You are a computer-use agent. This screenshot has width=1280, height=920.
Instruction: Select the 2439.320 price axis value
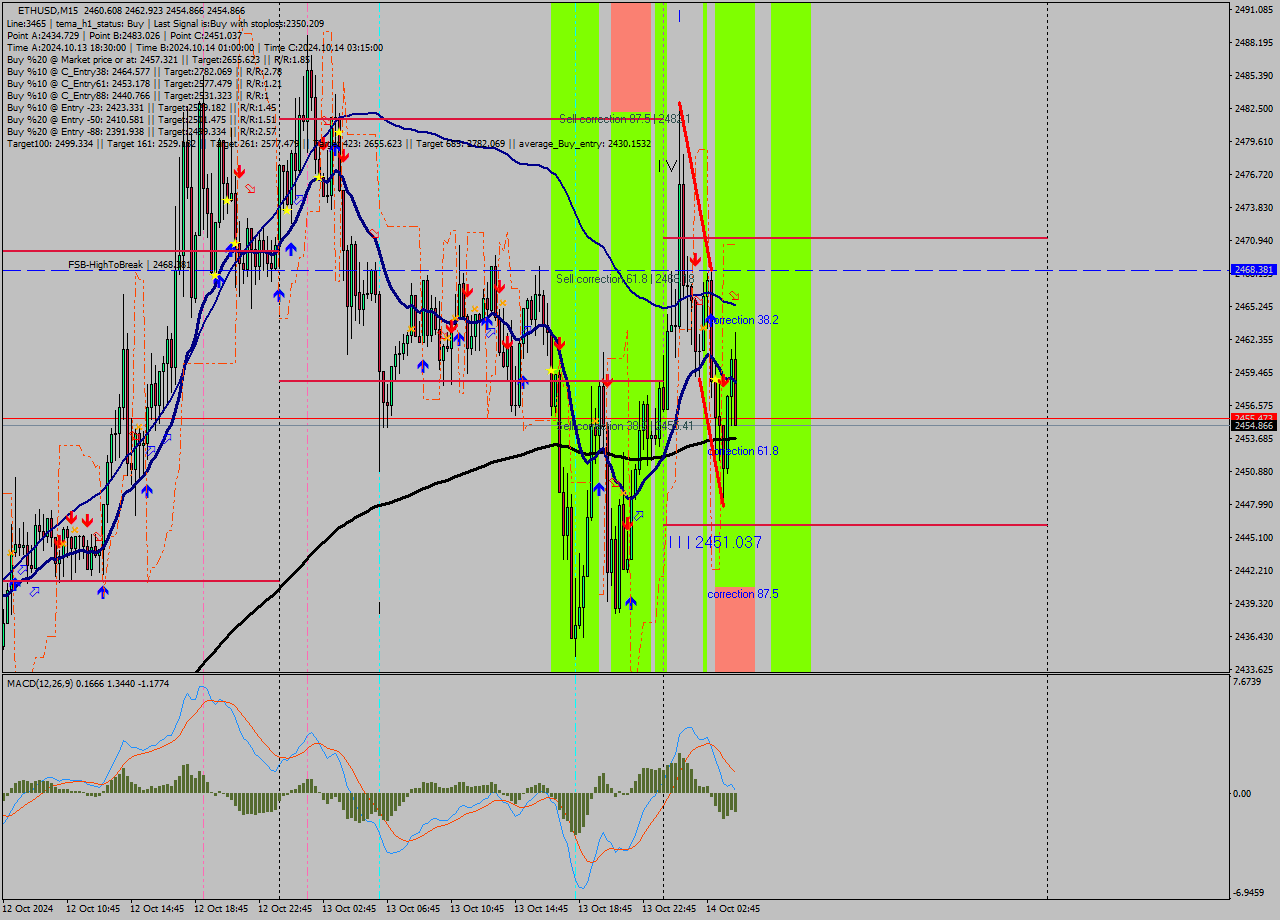coord(1254,603)
